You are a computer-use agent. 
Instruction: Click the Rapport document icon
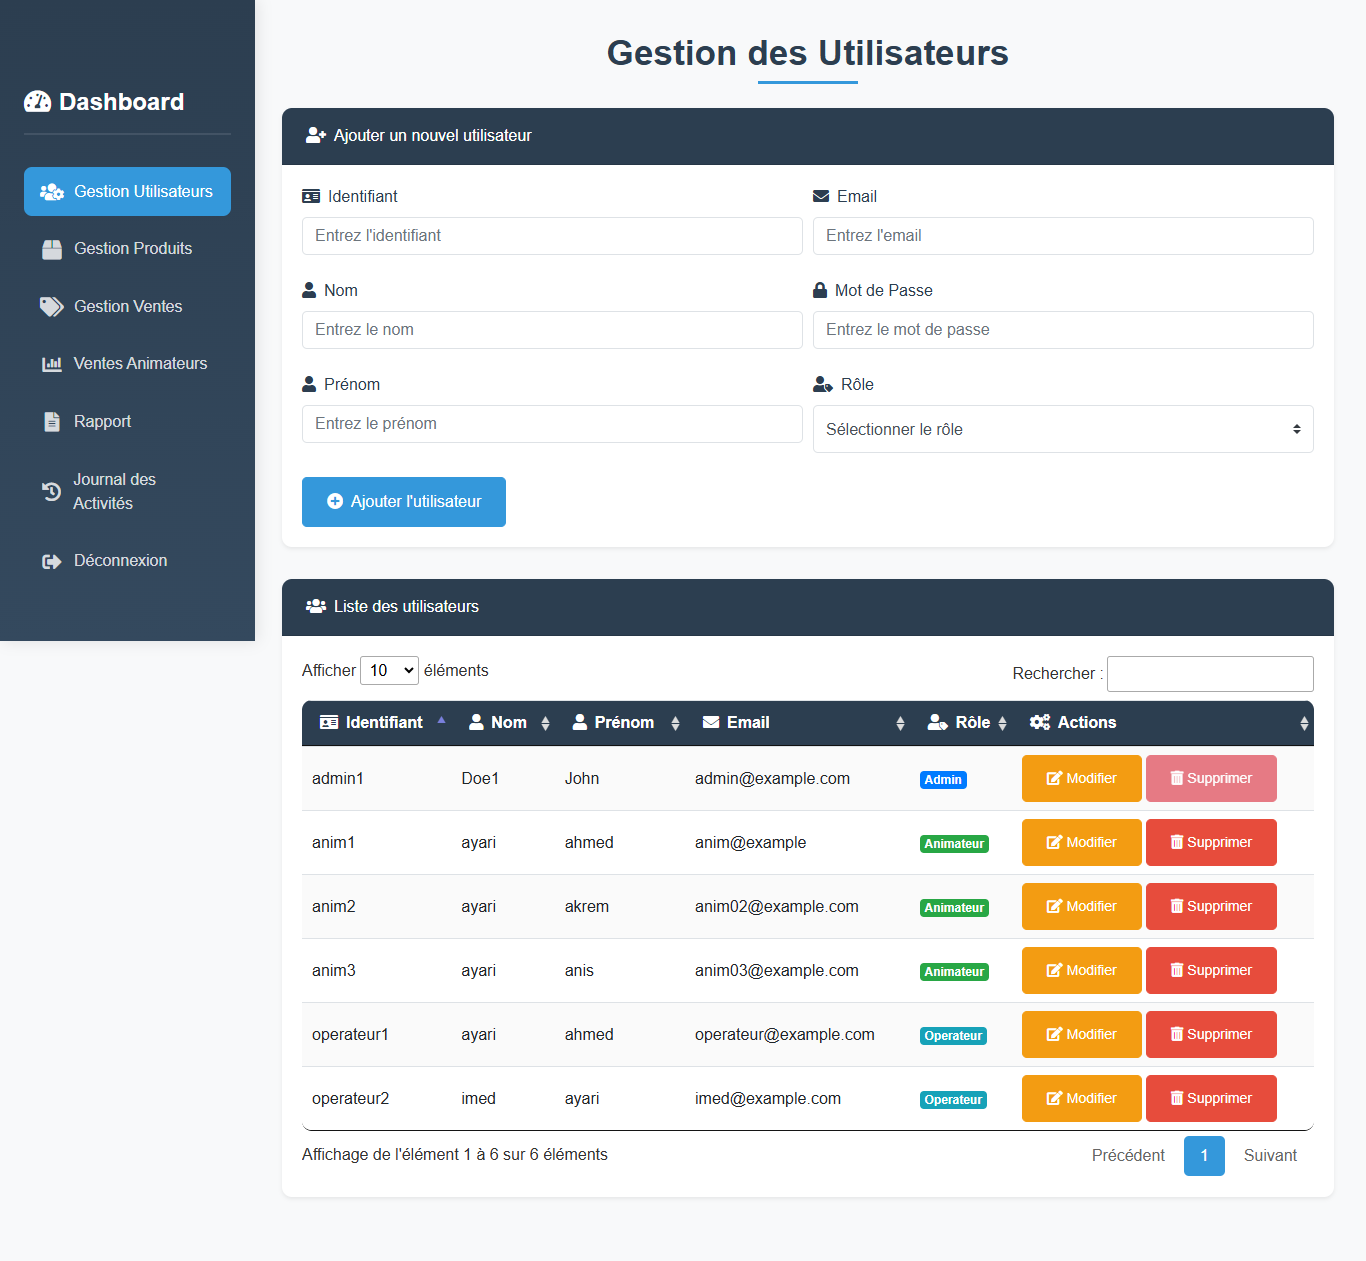(x=52, y=422)
